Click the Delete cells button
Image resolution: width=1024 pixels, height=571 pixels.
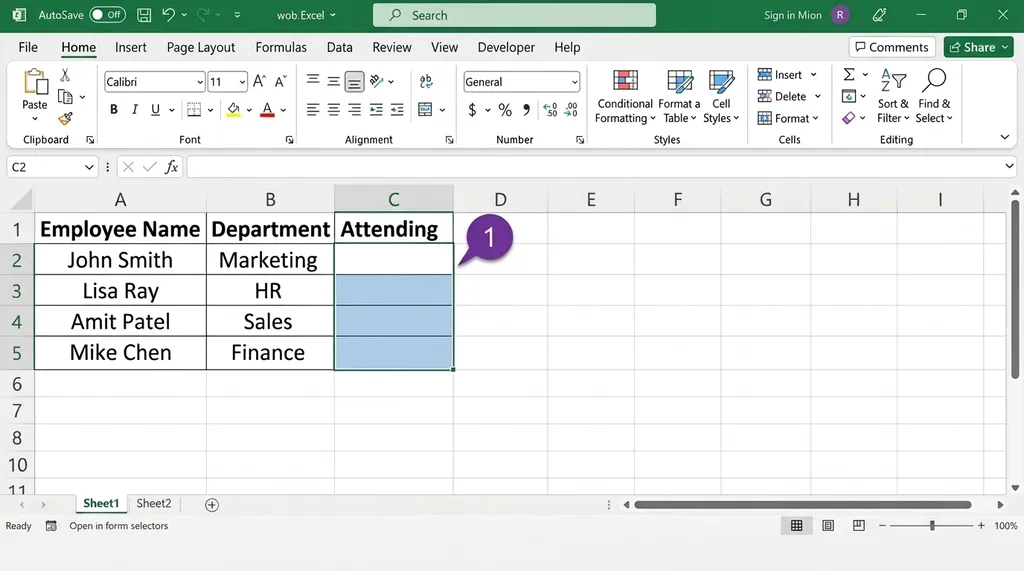pyautogui.click(x=789, y=96)
